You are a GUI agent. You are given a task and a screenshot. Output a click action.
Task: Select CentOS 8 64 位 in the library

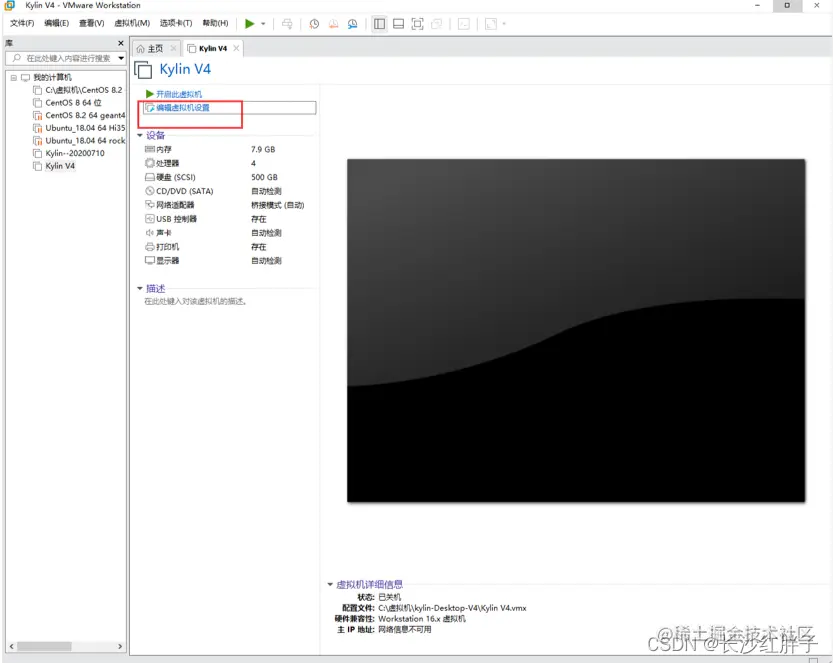point(73,103)
